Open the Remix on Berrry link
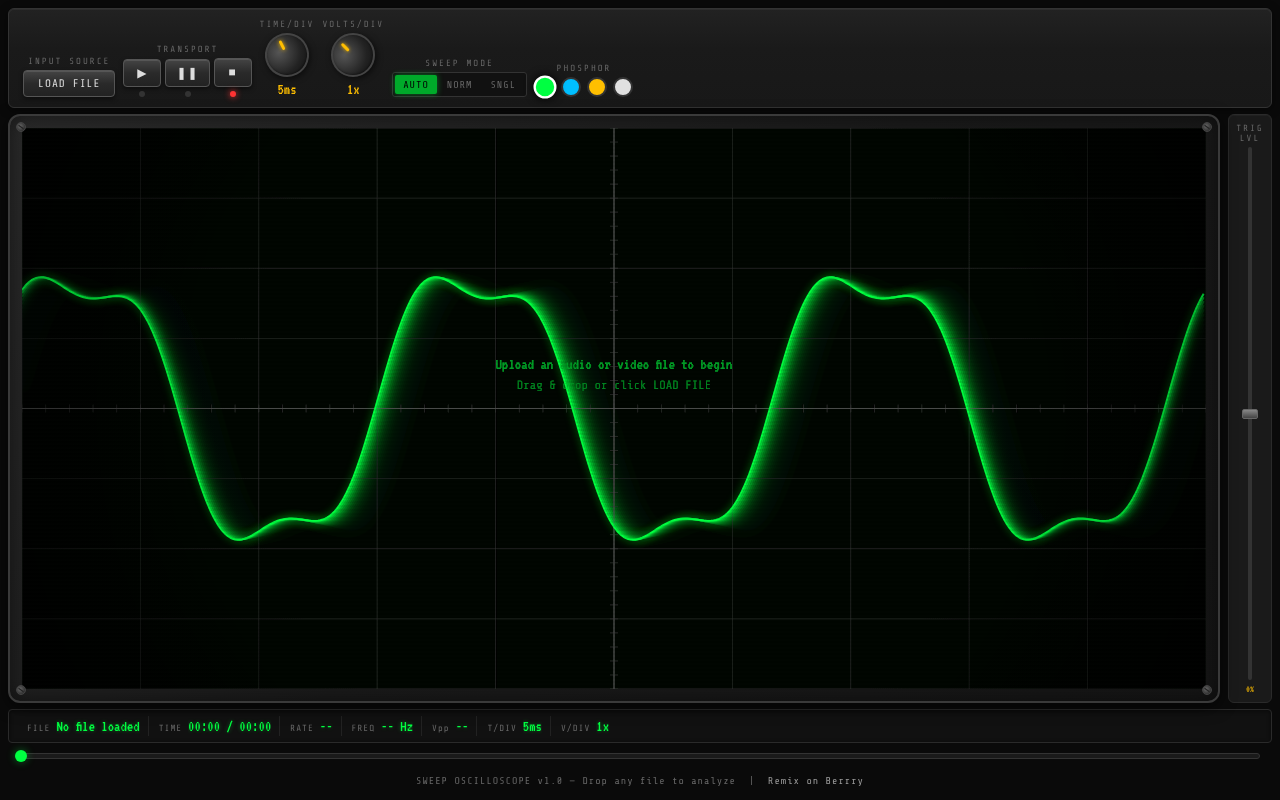This screenshot has width=1280, height=800. pos(816,781)
